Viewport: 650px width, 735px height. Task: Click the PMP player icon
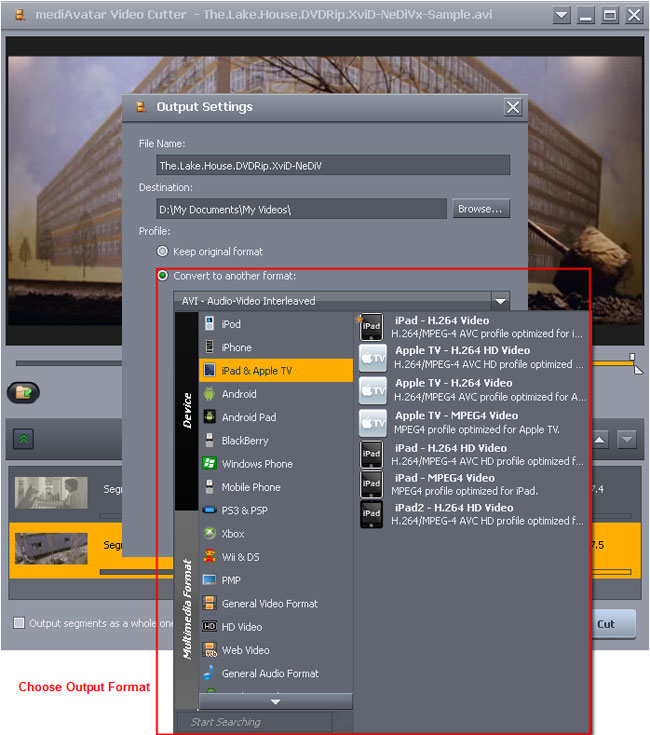[x=209, y=580]
